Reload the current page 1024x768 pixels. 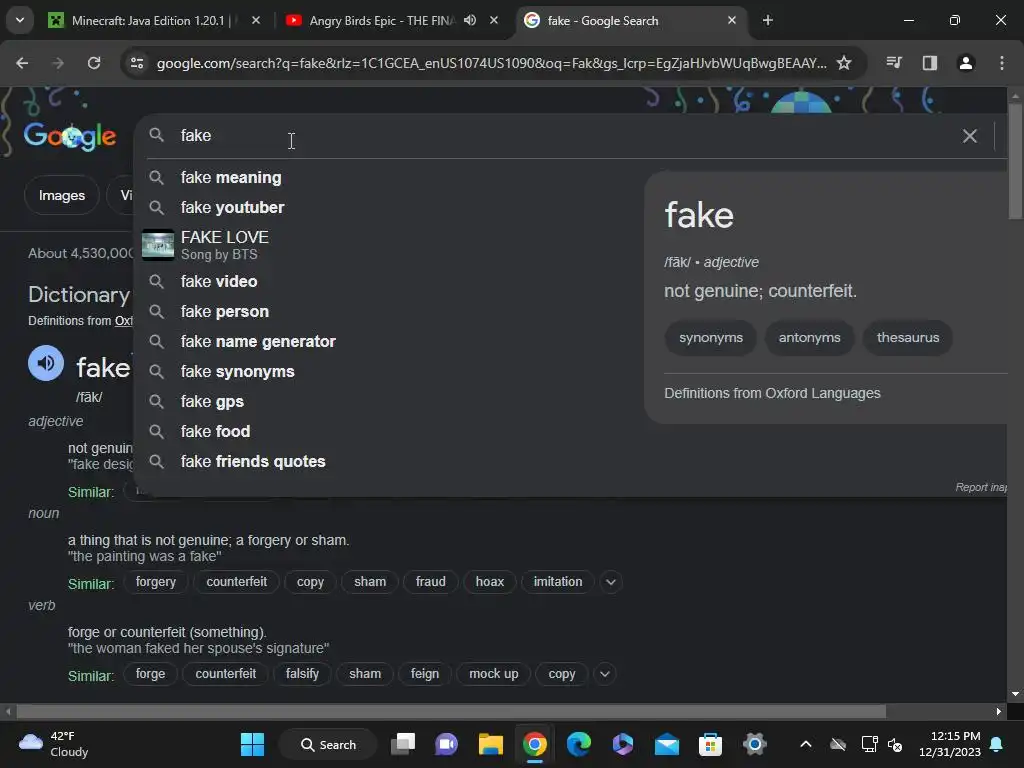tap(94, 63)
